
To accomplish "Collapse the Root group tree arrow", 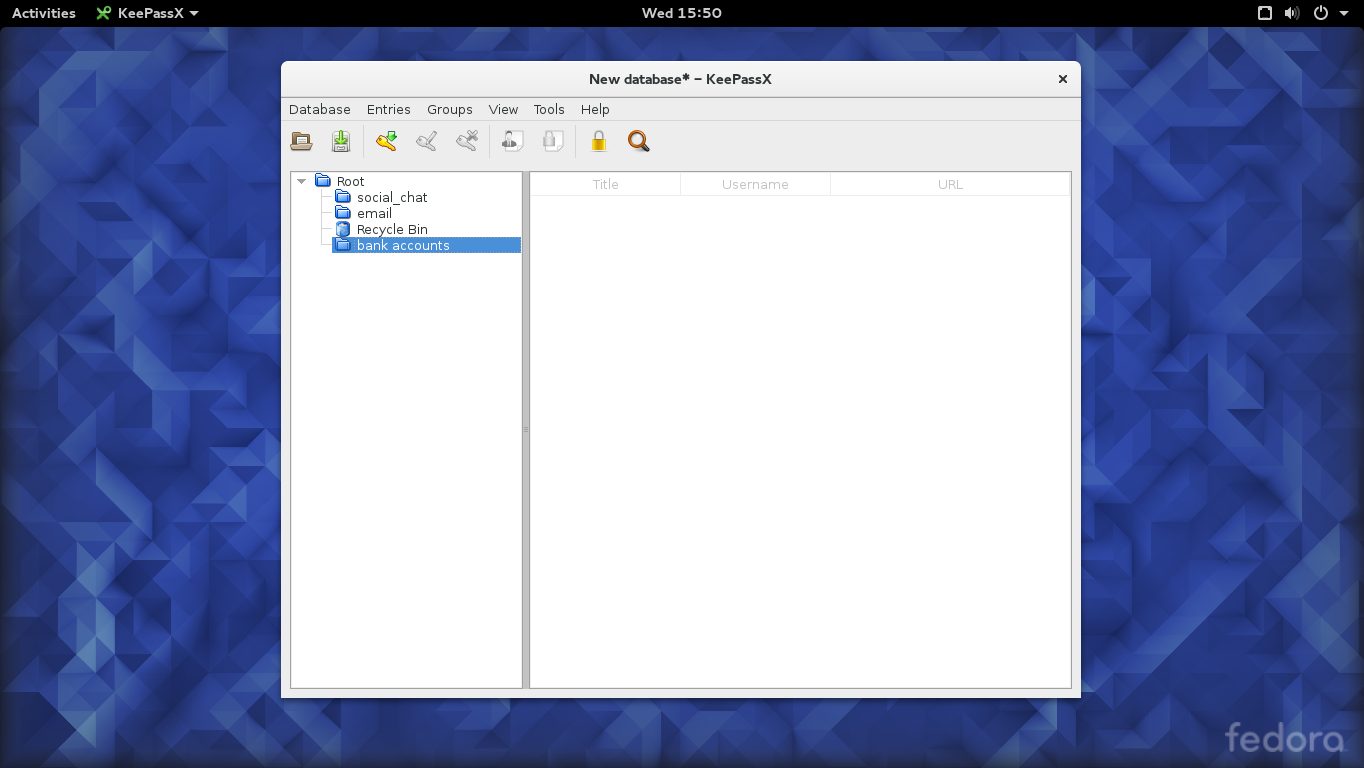I will (x=302, y=181).
